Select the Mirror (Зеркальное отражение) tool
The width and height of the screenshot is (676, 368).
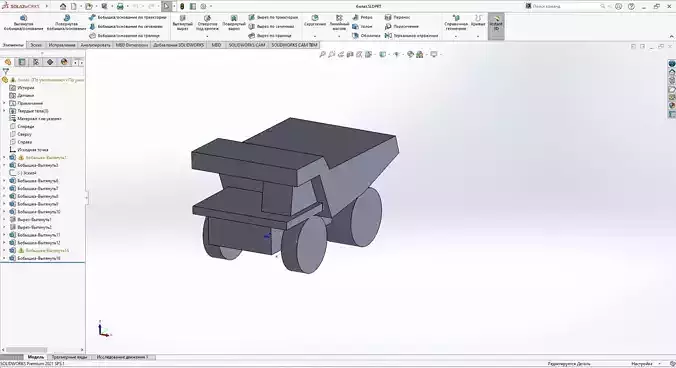(411, 35)
